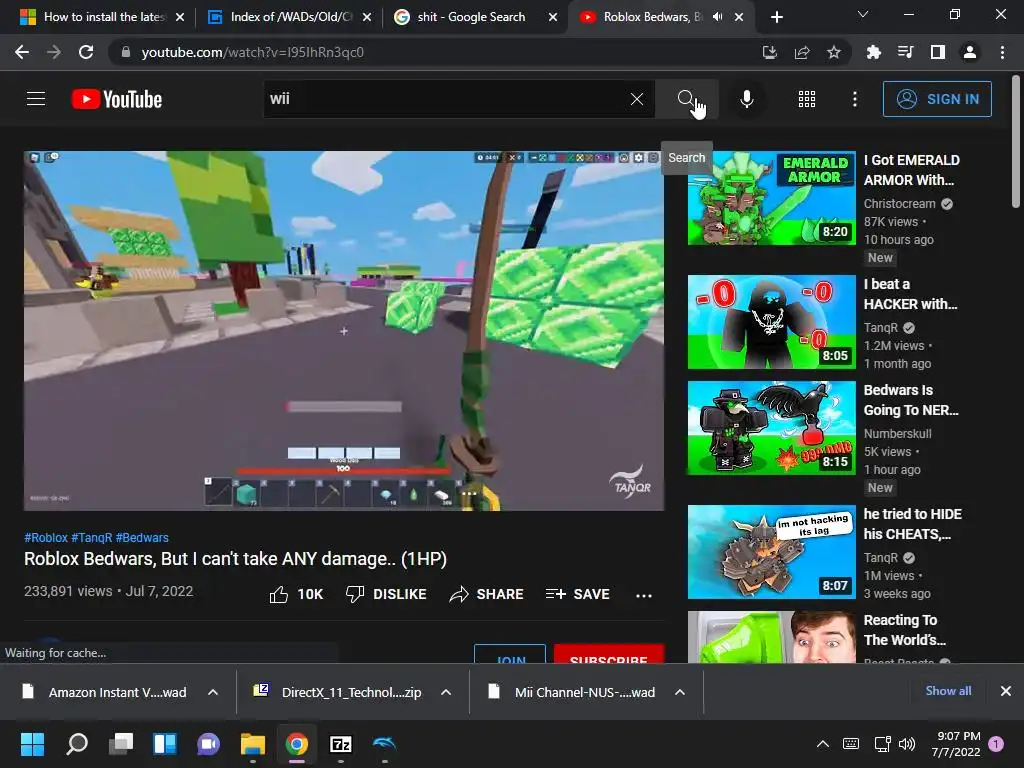Open Chrome profile avatar
This screenshot has width=1024, height=768.
point(970,52)
